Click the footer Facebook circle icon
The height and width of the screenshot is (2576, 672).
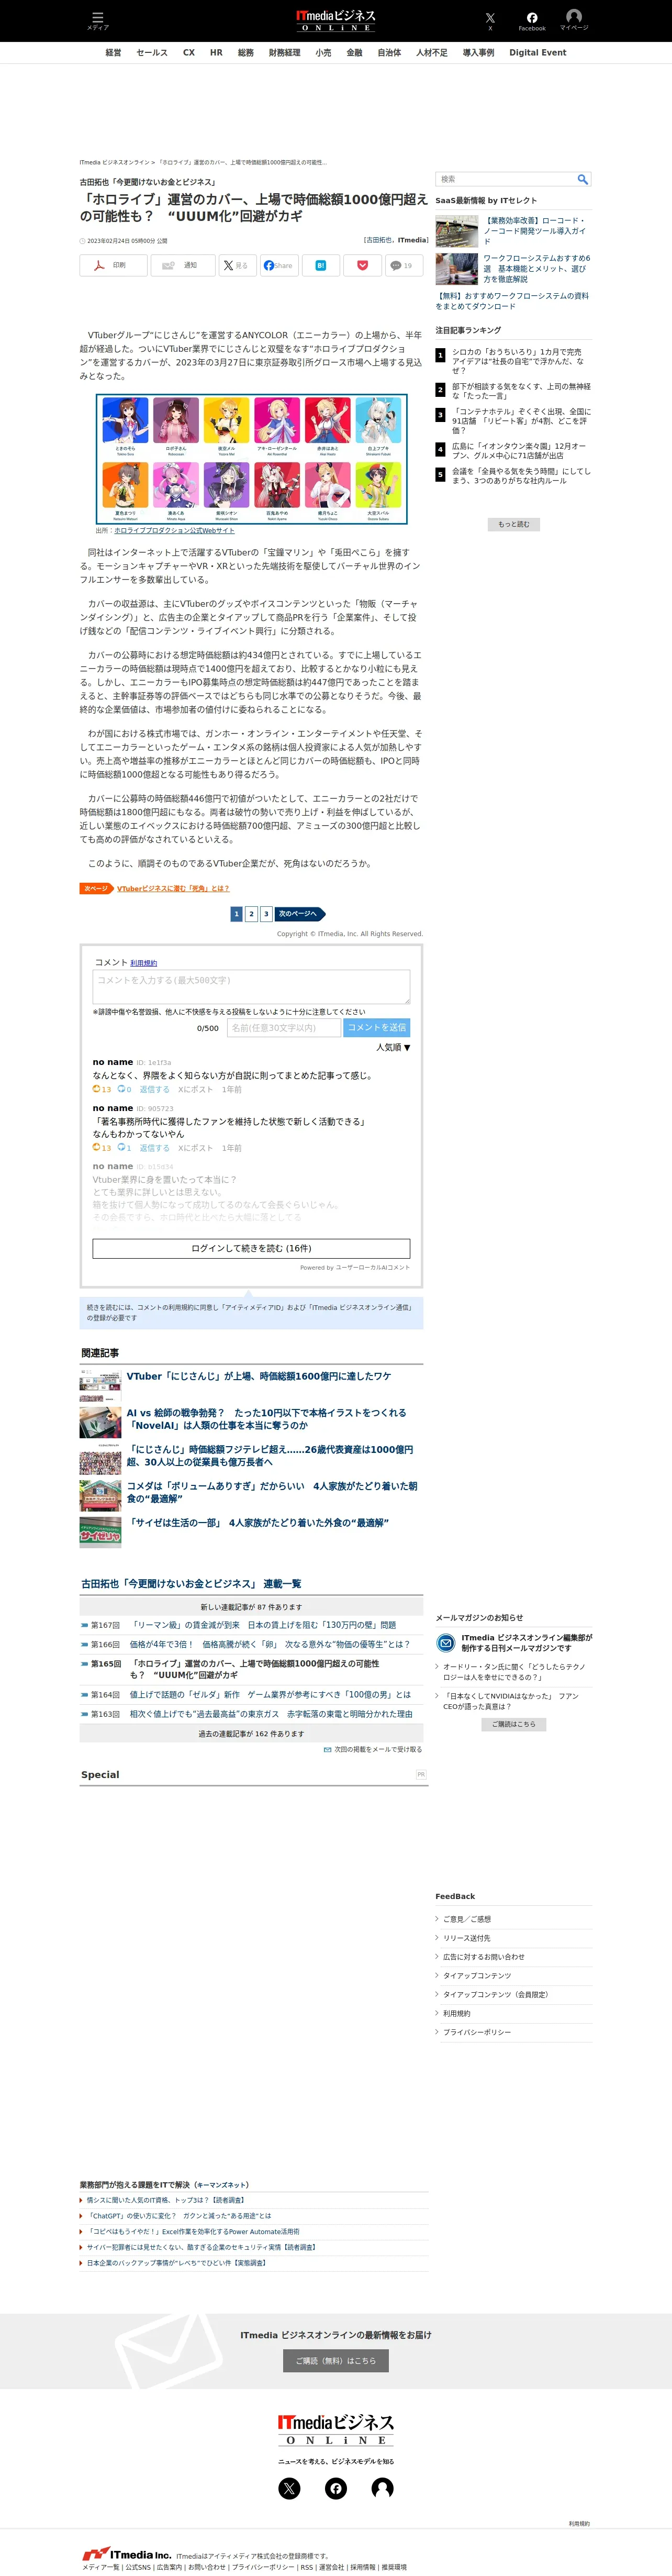click(x=336, y=2488)
